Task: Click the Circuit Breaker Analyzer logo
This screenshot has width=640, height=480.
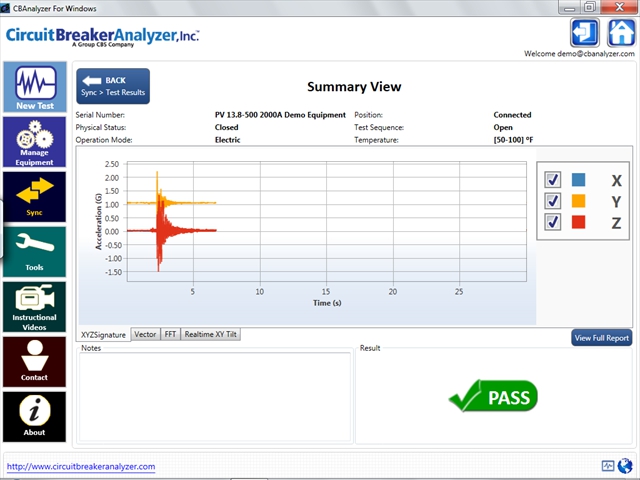Action: pyautogui.click(x=102, y=37)
